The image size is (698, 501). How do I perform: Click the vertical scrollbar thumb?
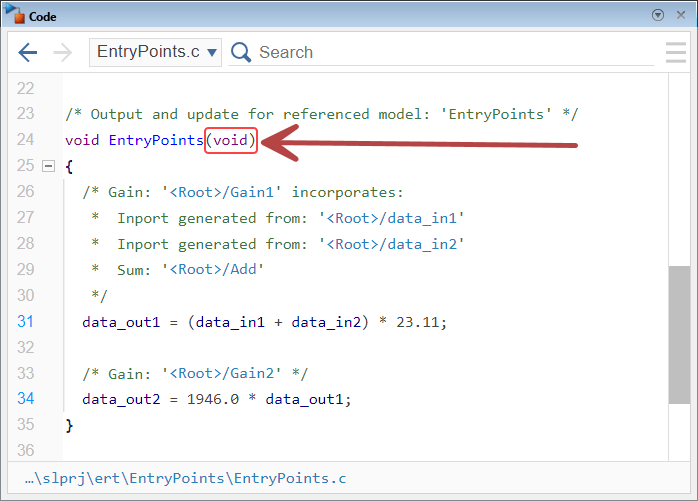(679, 335)
